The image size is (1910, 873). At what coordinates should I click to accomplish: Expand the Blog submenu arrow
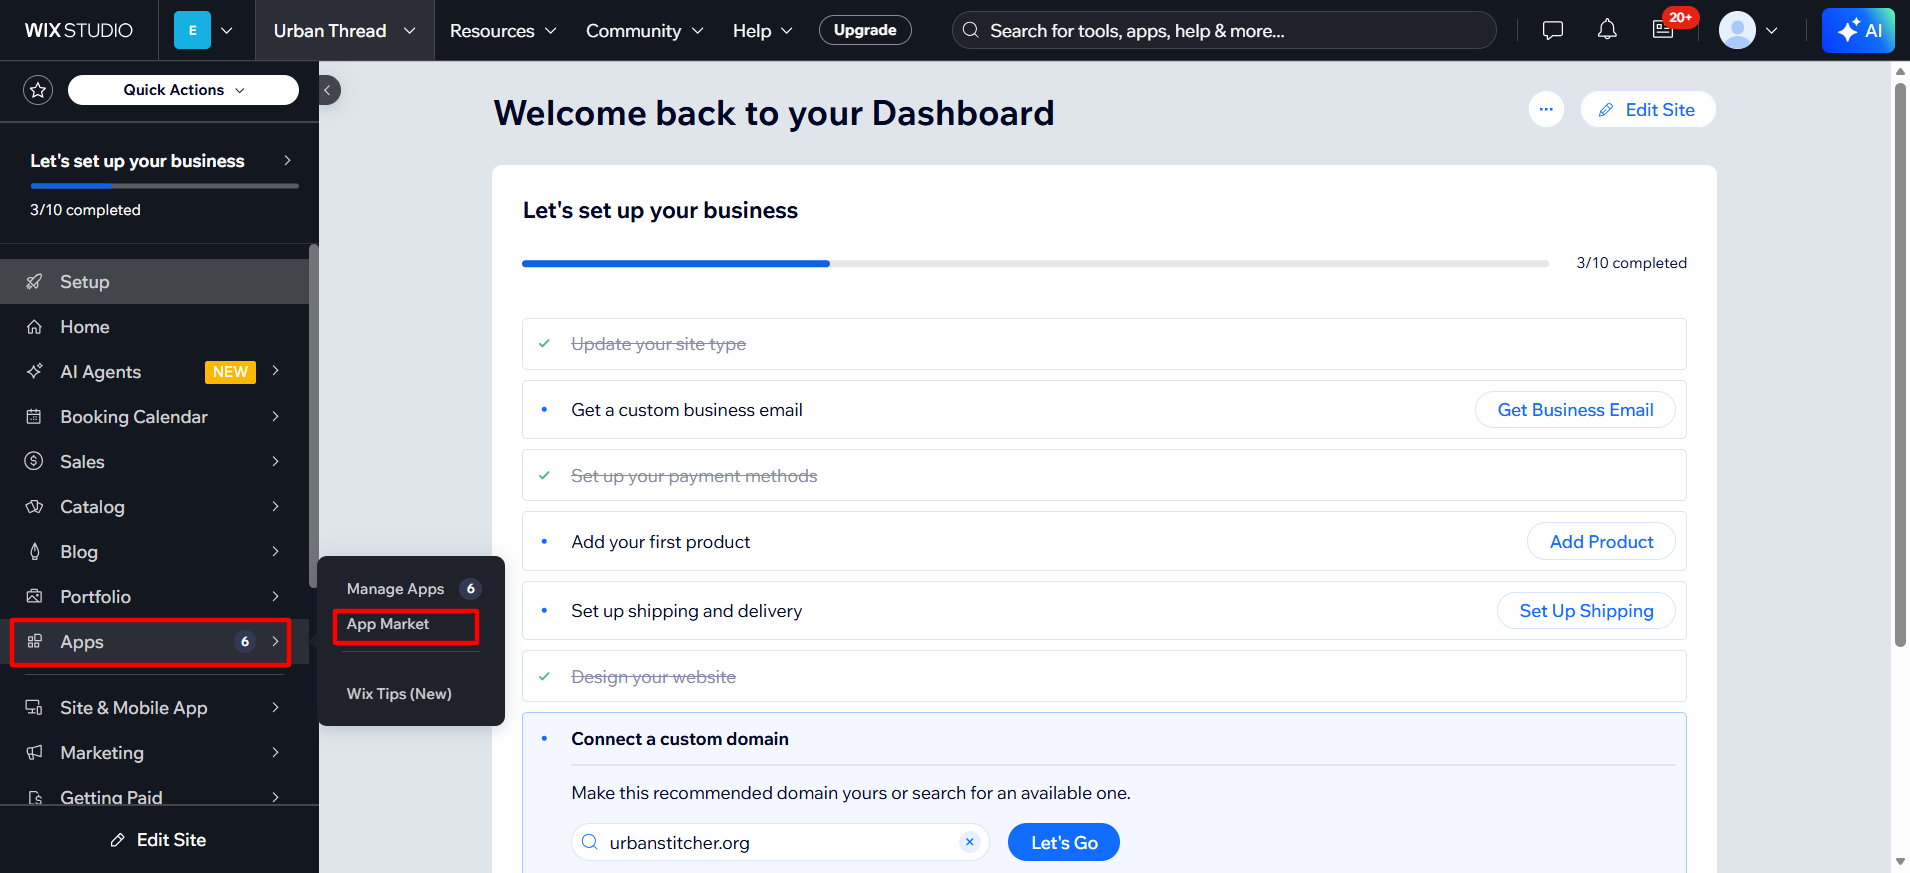(275, 551)
